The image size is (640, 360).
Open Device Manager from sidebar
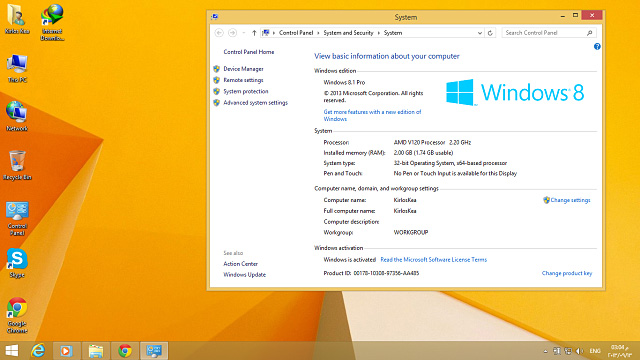[243, 69]
